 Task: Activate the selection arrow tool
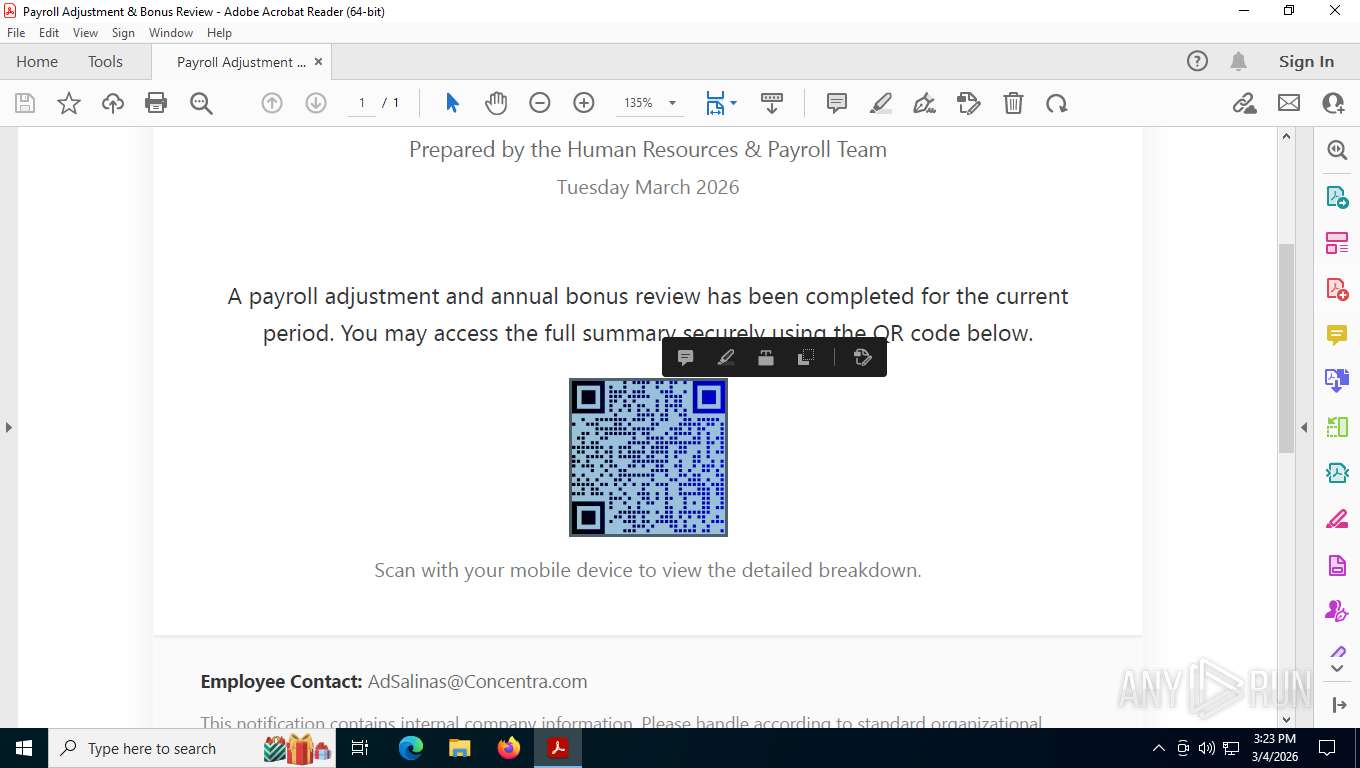coord(452,103)
